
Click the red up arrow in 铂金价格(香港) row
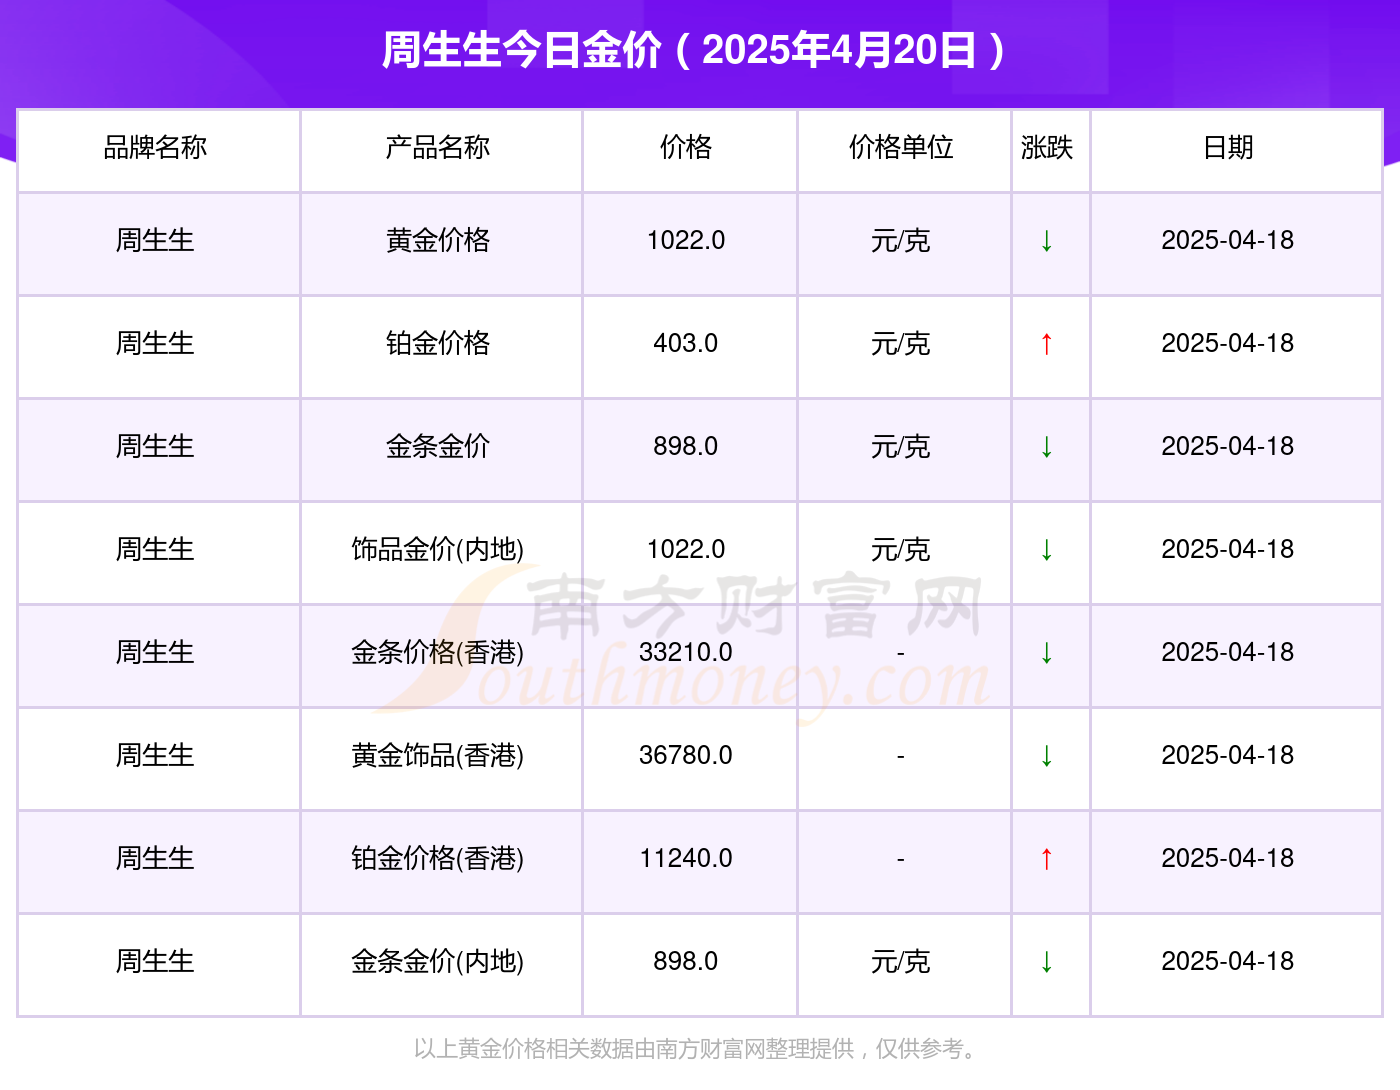[x=1046, y=859]
